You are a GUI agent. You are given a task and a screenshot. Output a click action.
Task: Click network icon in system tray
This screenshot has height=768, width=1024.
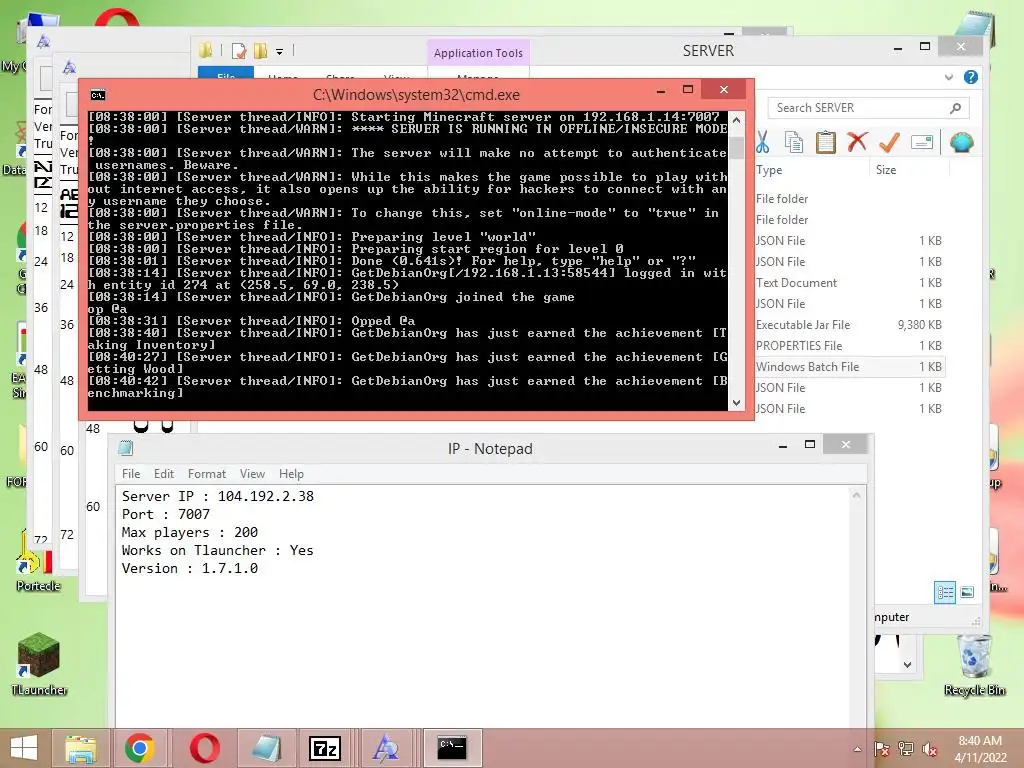[x=906, y=749]
